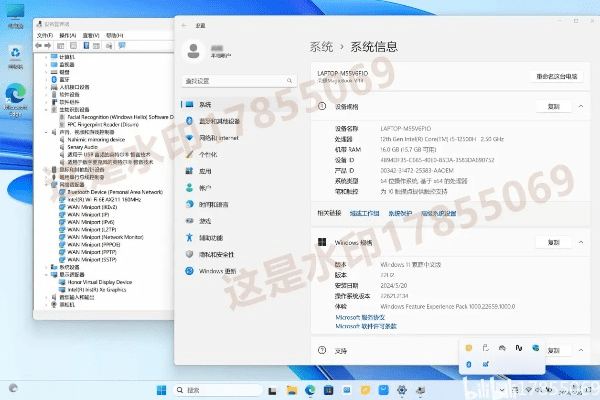Collapse the 设备规格 device specifications section chevron
The width and height of the screenshot is (600, 400).
pyautogui.click(x=581, y=106)
